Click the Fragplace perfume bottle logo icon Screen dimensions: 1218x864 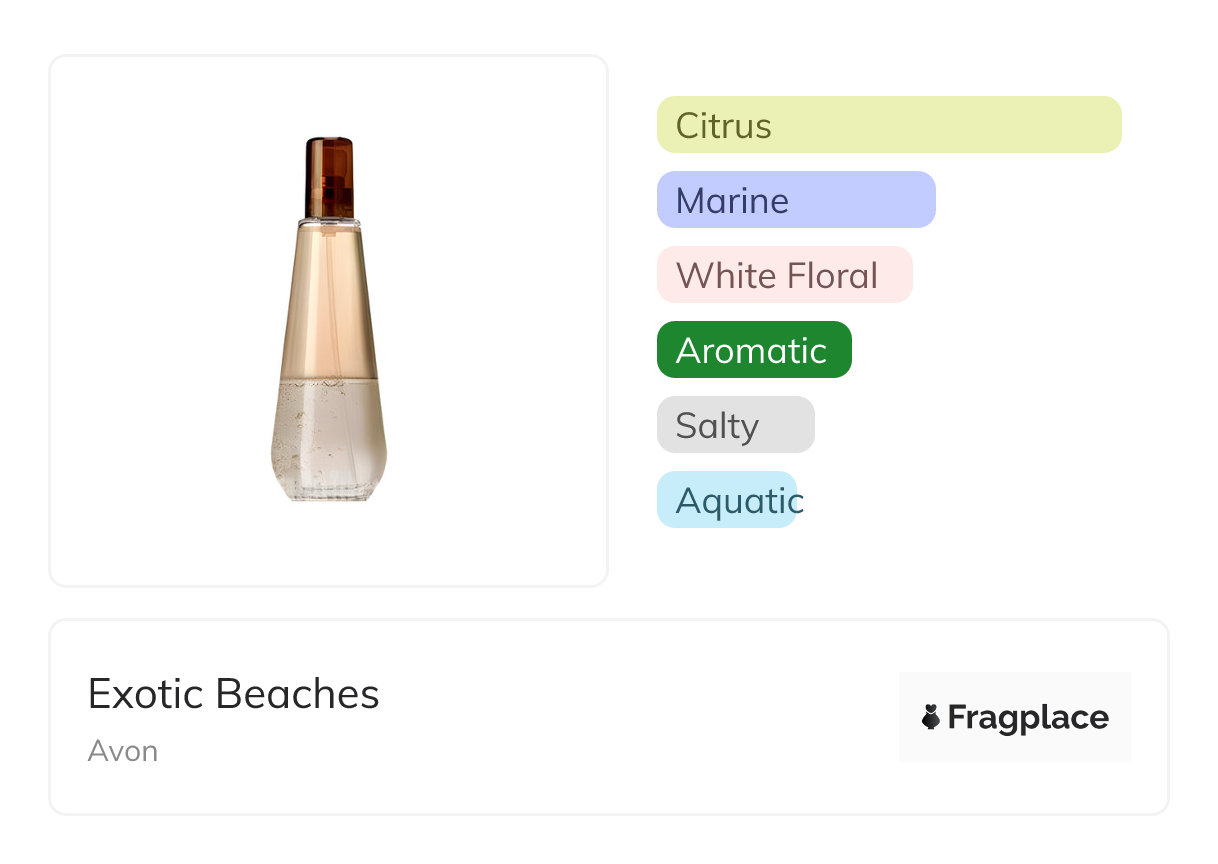pos(931,717)
